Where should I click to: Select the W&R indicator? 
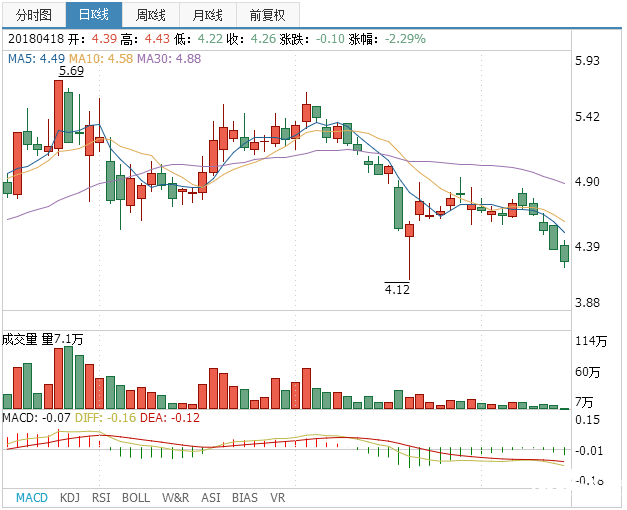click(176, 498)
